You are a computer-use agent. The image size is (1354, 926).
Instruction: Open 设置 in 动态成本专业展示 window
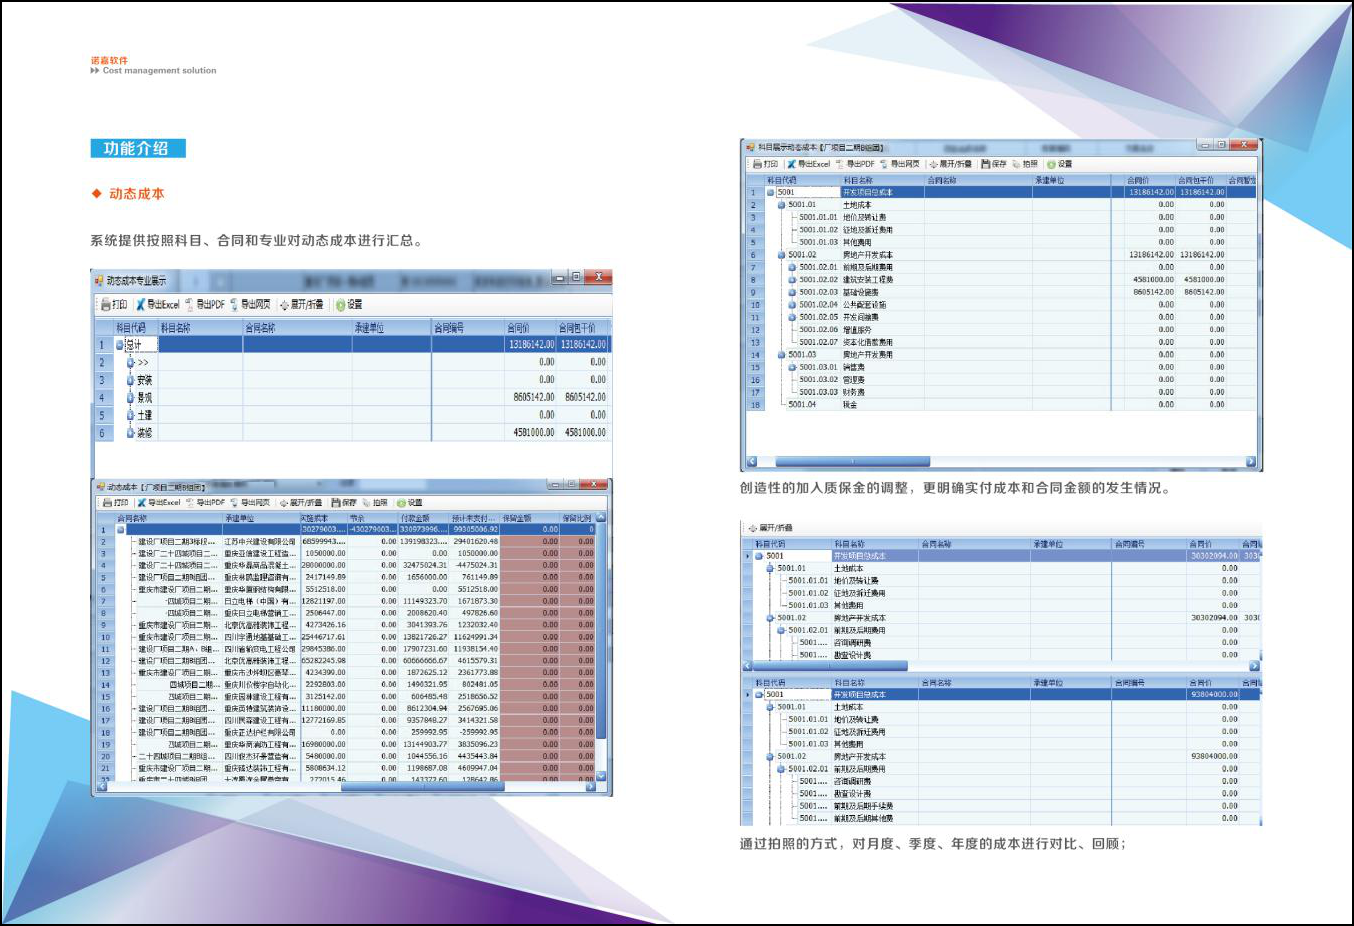[x=348, y=305]
